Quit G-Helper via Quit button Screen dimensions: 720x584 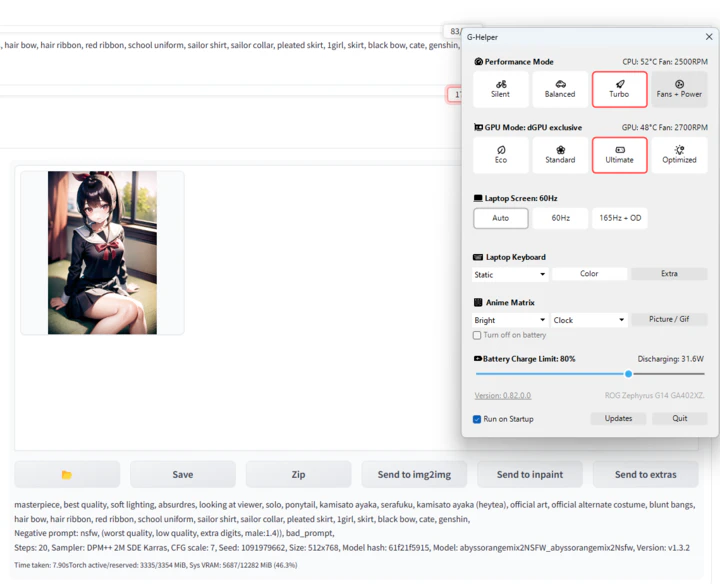680,418
